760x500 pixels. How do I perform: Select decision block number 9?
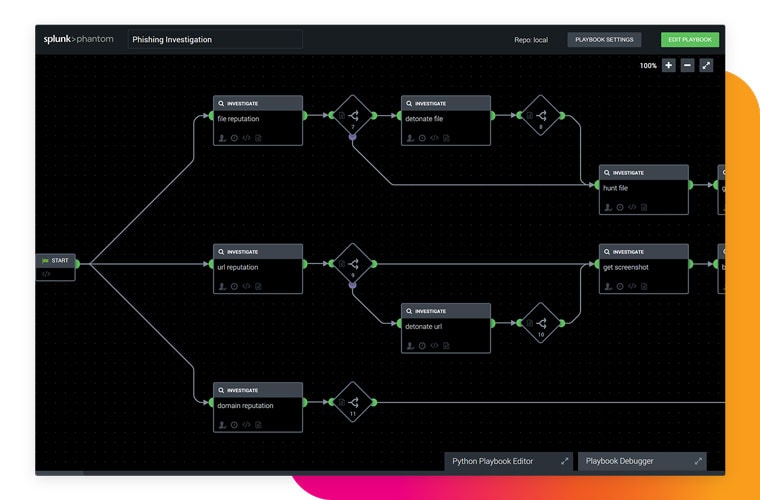353,264
